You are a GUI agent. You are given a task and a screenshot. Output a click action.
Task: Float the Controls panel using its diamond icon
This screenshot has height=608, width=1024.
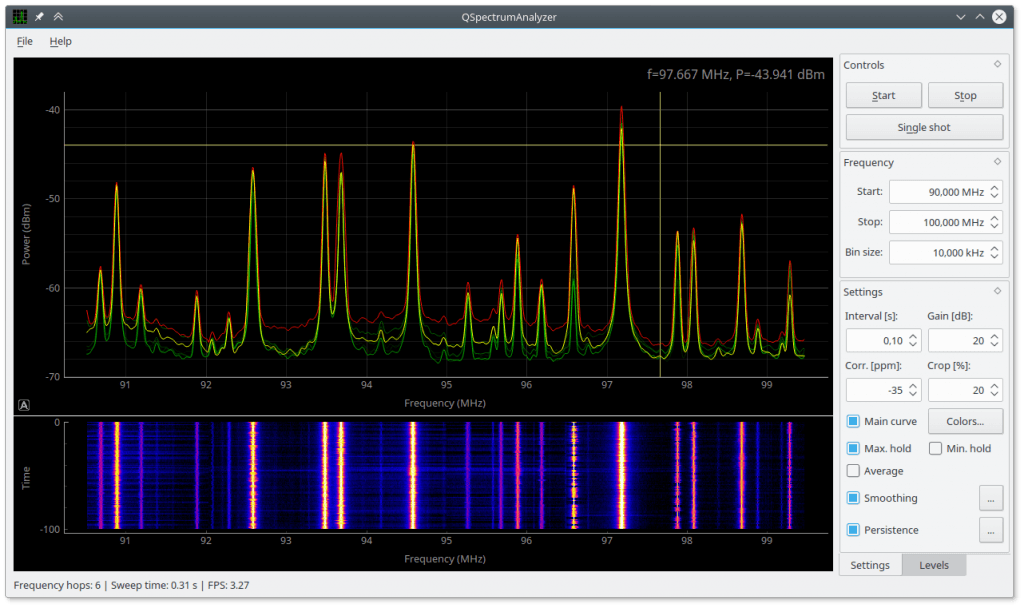pos(996,65)
